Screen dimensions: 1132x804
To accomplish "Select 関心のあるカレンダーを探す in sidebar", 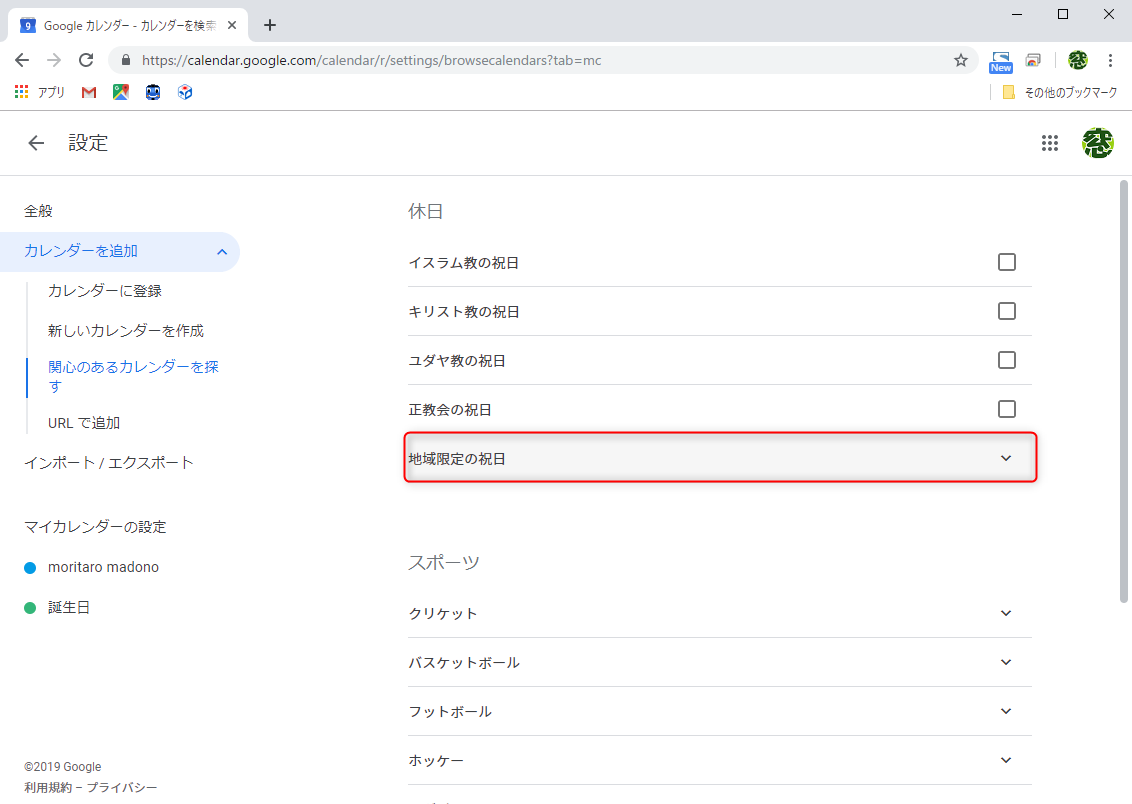I will pyautogui.click(x=134, y=376).
